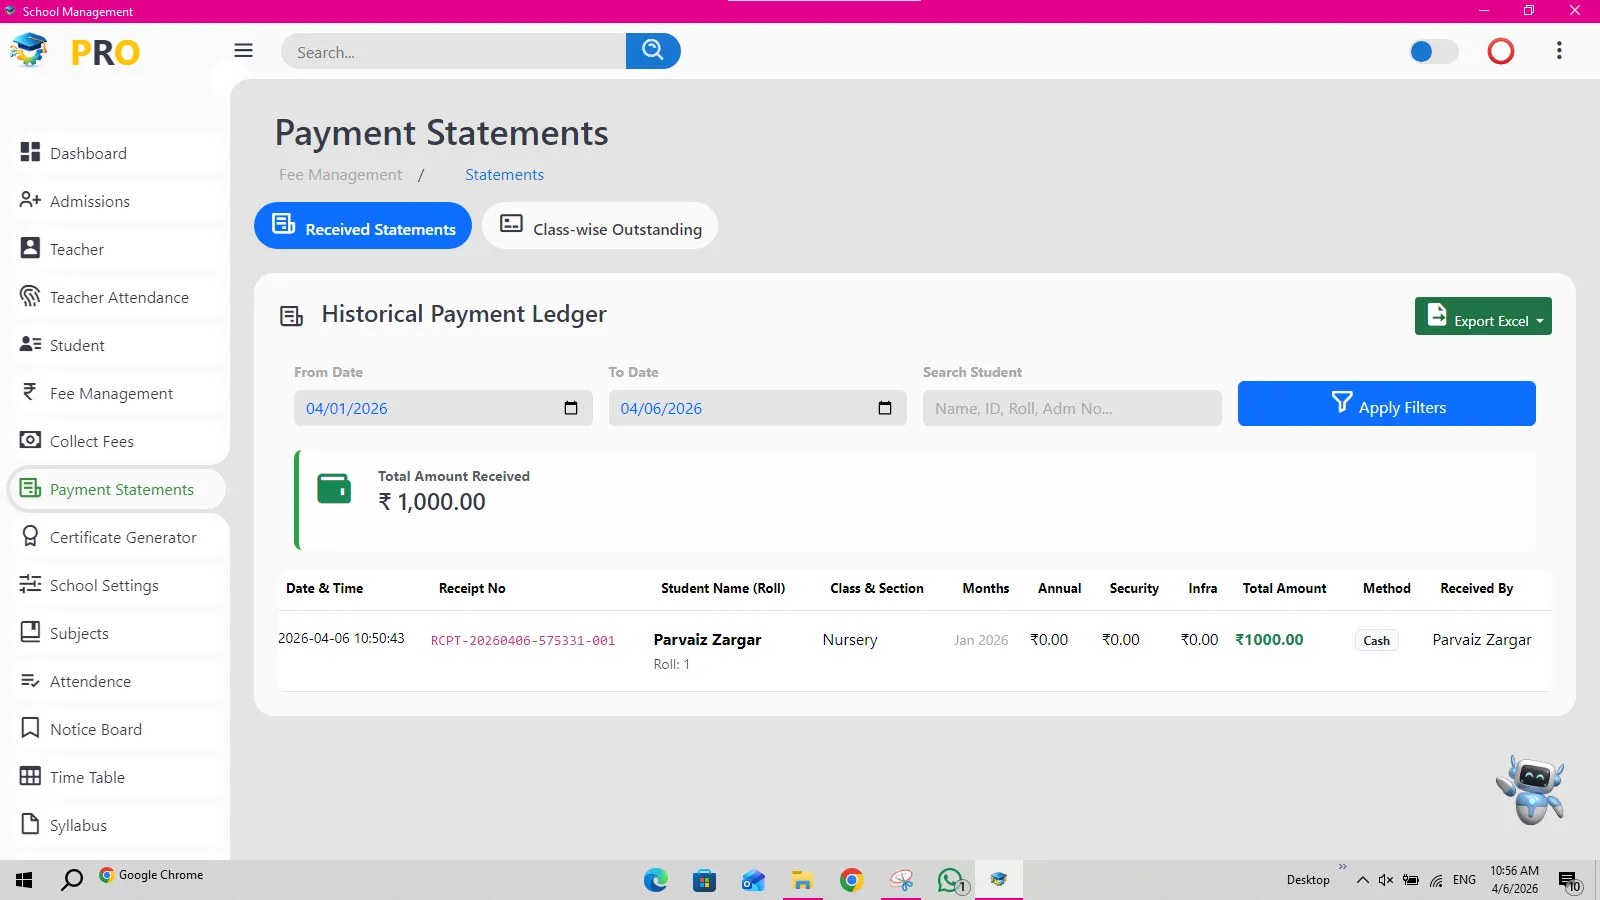
Task: Click the Attendence checklist icon
Action: (x=30, y=680)
